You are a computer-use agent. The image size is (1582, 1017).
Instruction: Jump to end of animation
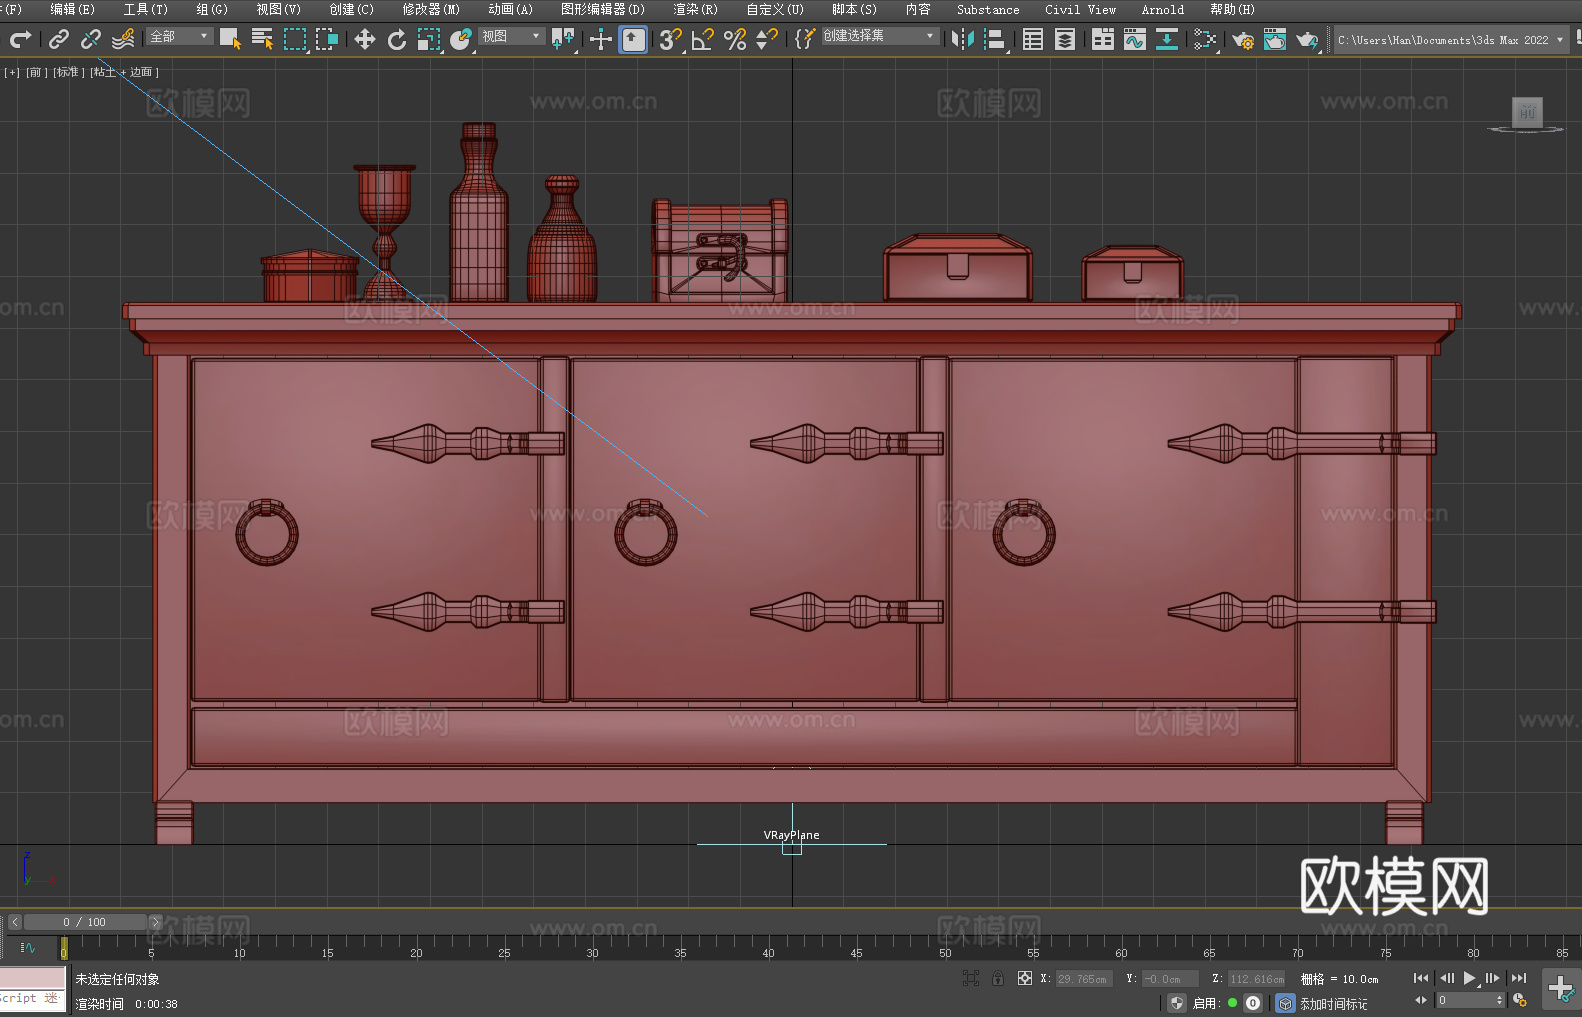(1519, 978)
